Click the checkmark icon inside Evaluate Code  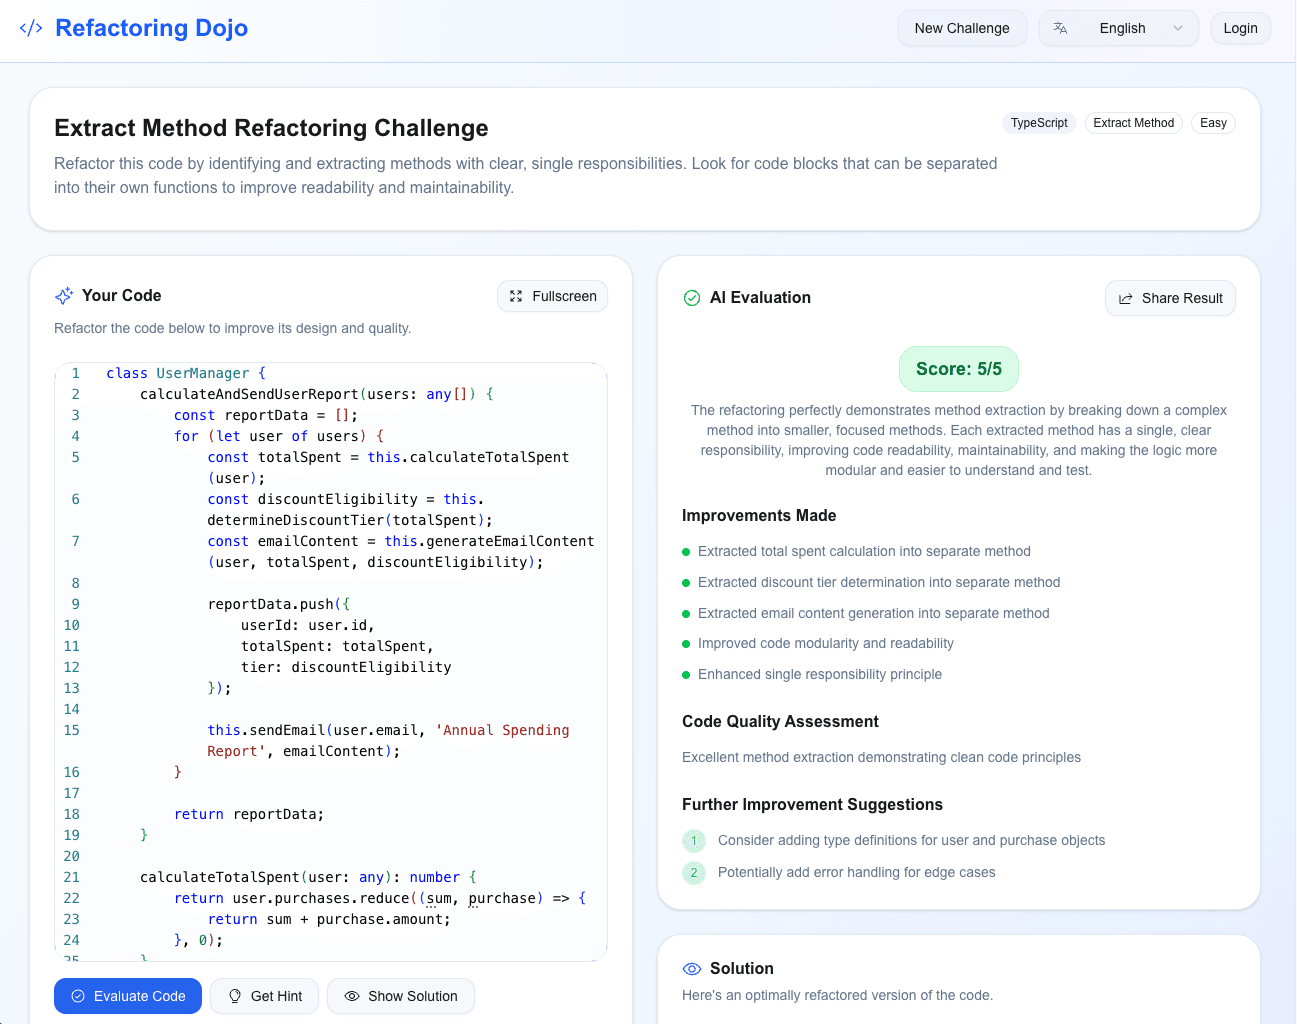(75, 996)
